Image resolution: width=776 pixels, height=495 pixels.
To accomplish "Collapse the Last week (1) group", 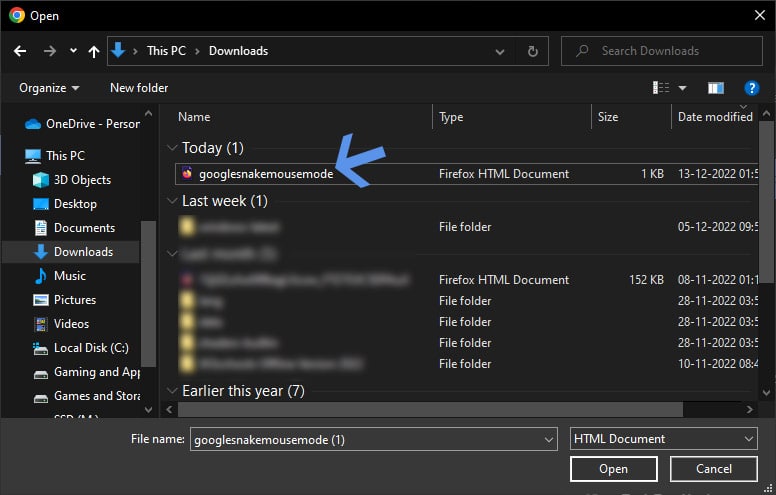I will coord(172,200).
